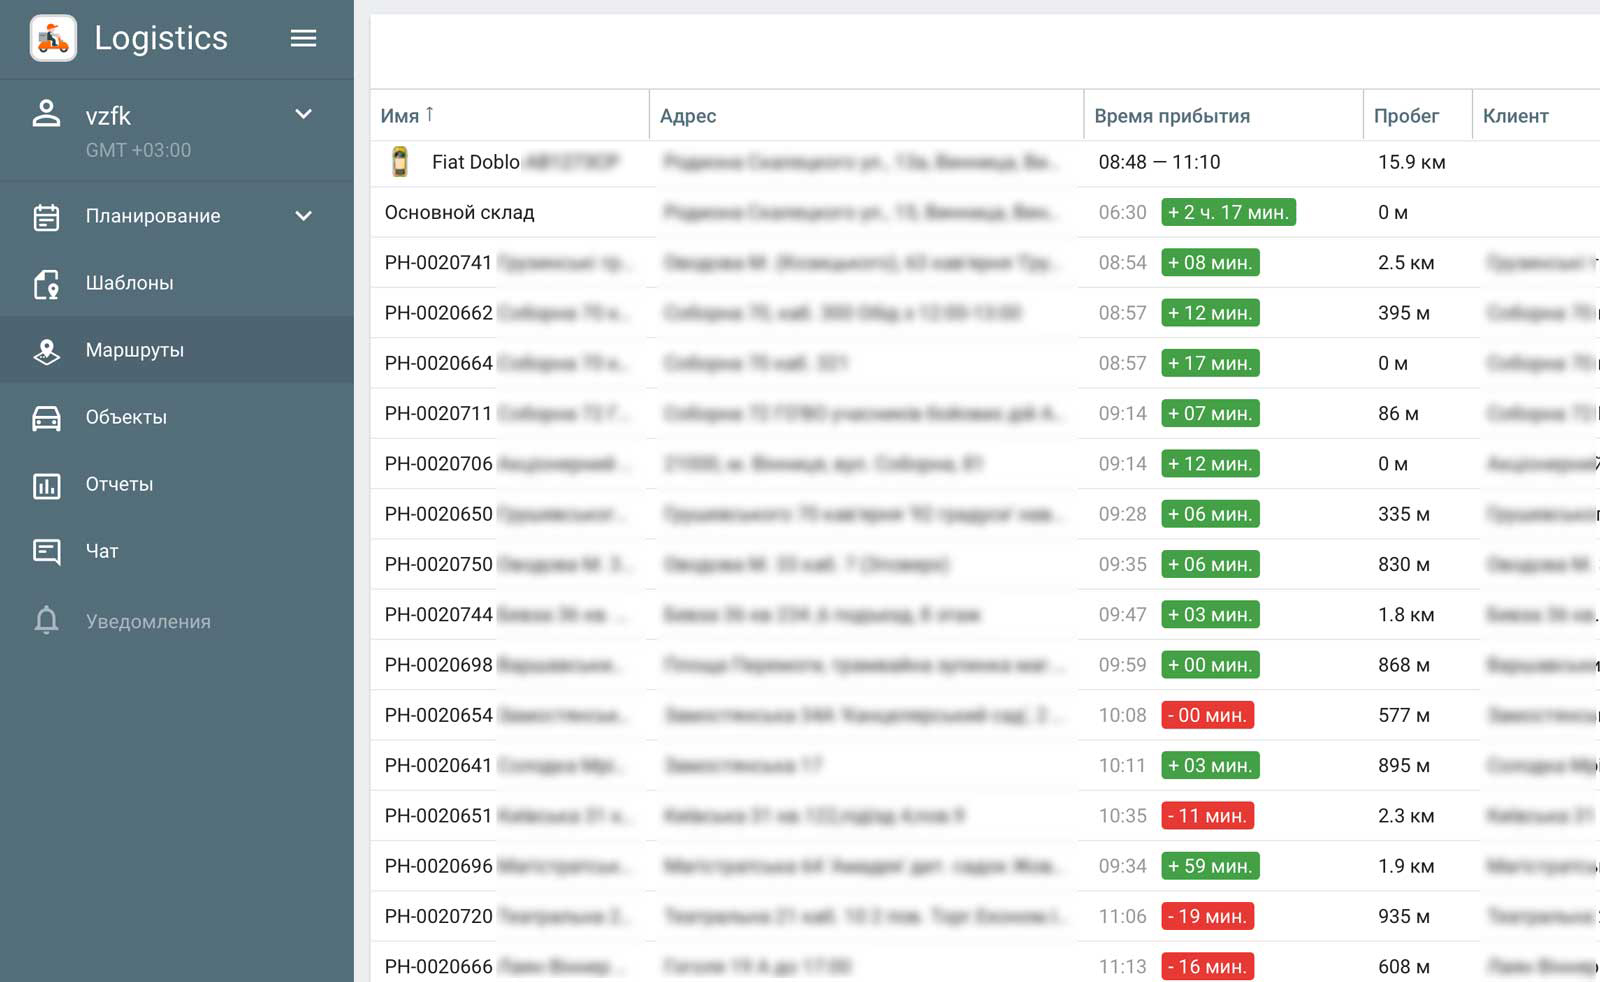
Task: Select order PH-0020741
Action: click(985, 262)
